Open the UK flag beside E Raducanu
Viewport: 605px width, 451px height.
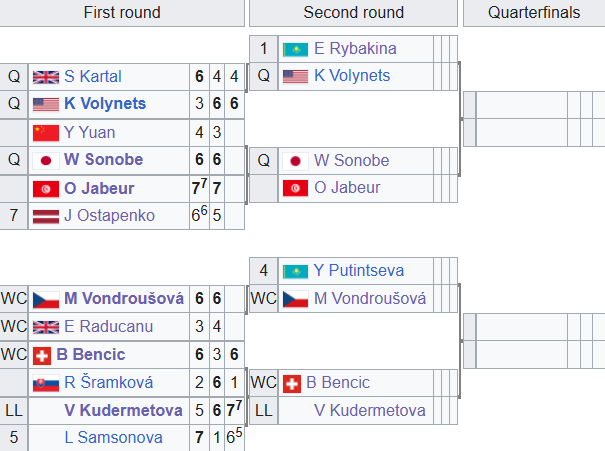tap(46, 326)
